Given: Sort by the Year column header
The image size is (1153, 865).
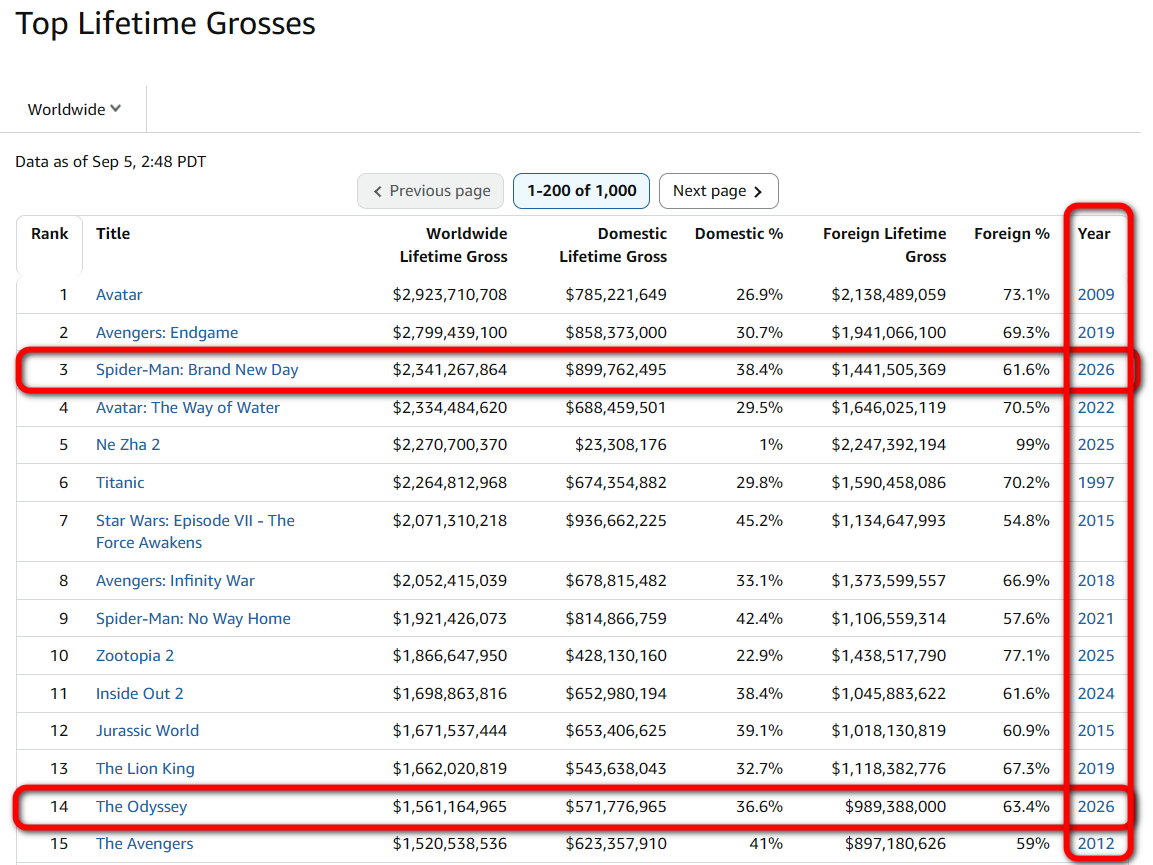Looking at the screenshot, I should click(1093, 234).
